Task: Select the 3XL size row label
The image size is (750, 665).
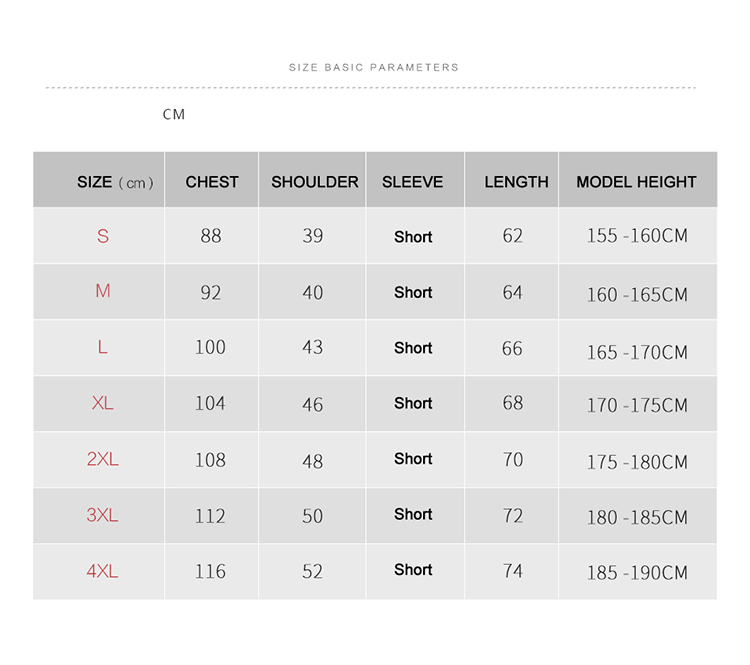Action: (x=103, y=515)
